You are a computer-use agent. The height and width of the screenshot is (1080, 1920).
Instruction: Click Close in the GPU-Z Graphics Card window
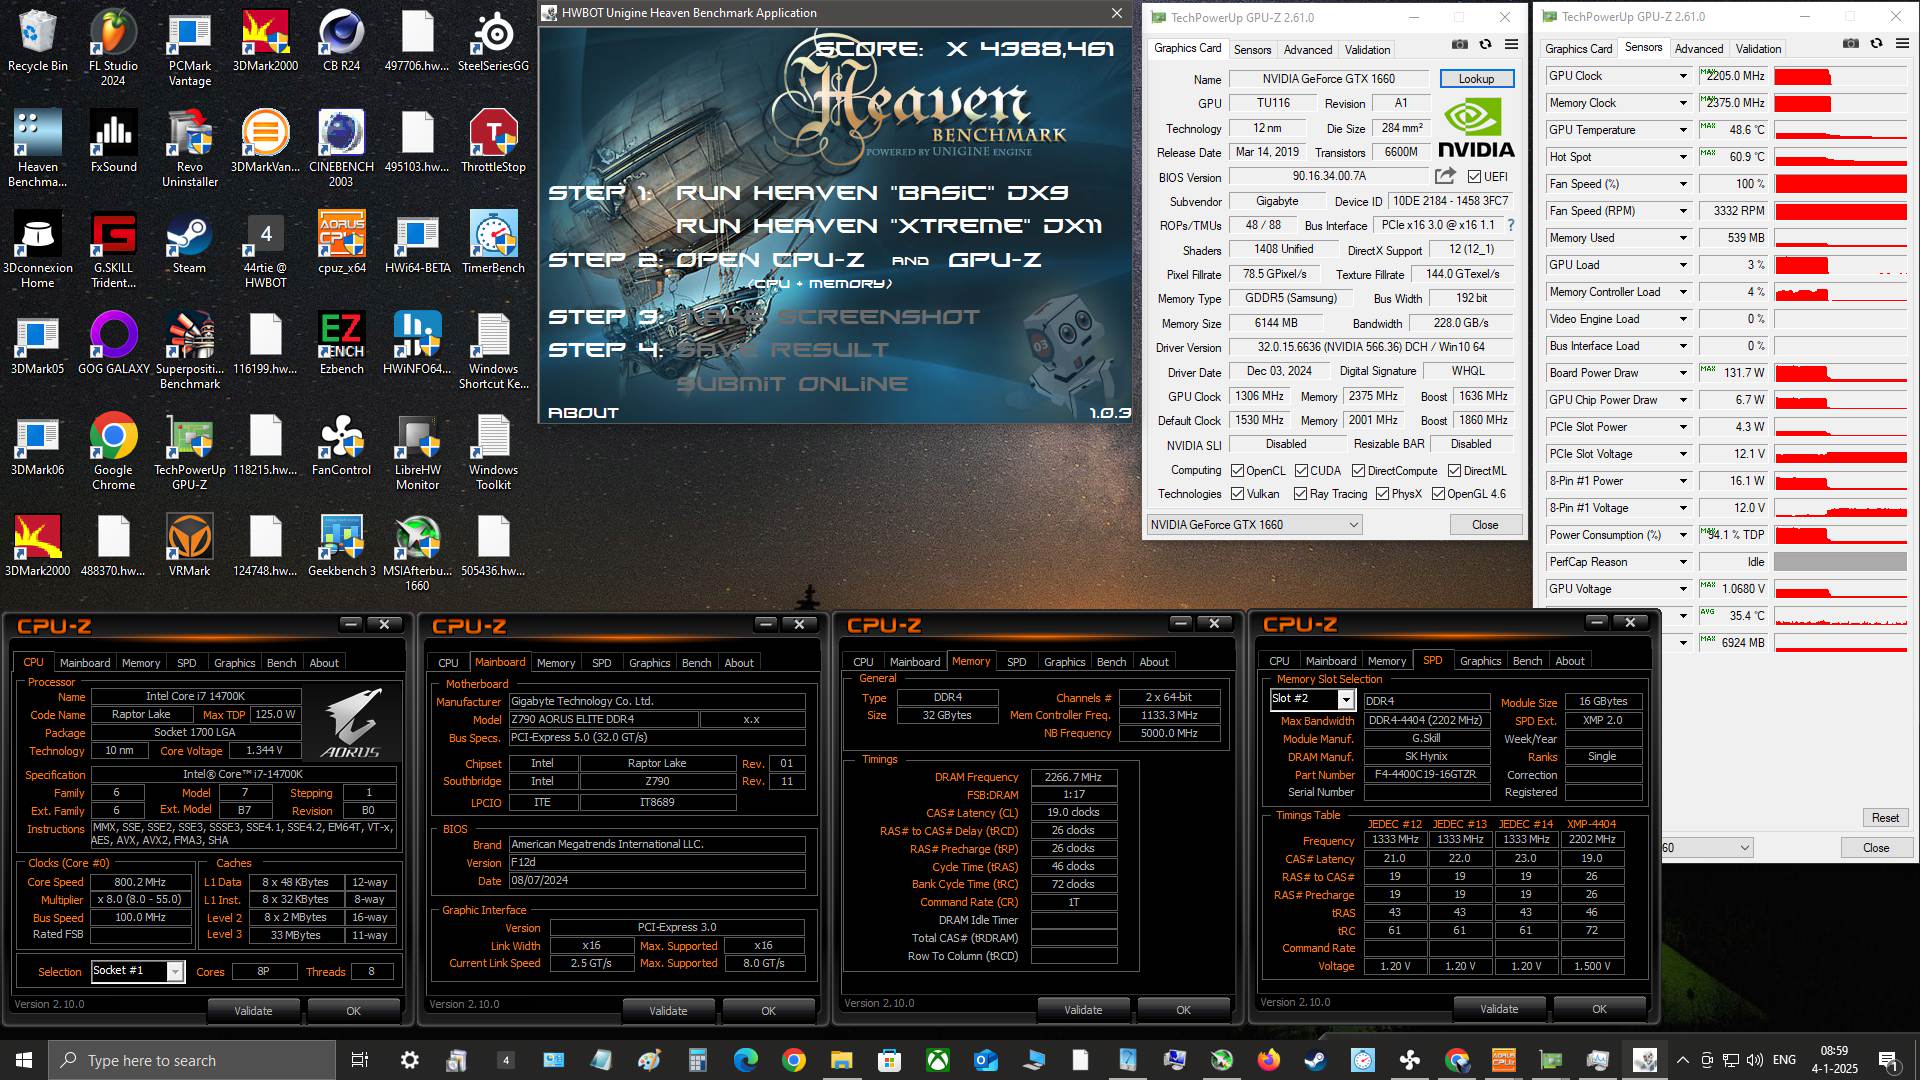click(1485, 525)
